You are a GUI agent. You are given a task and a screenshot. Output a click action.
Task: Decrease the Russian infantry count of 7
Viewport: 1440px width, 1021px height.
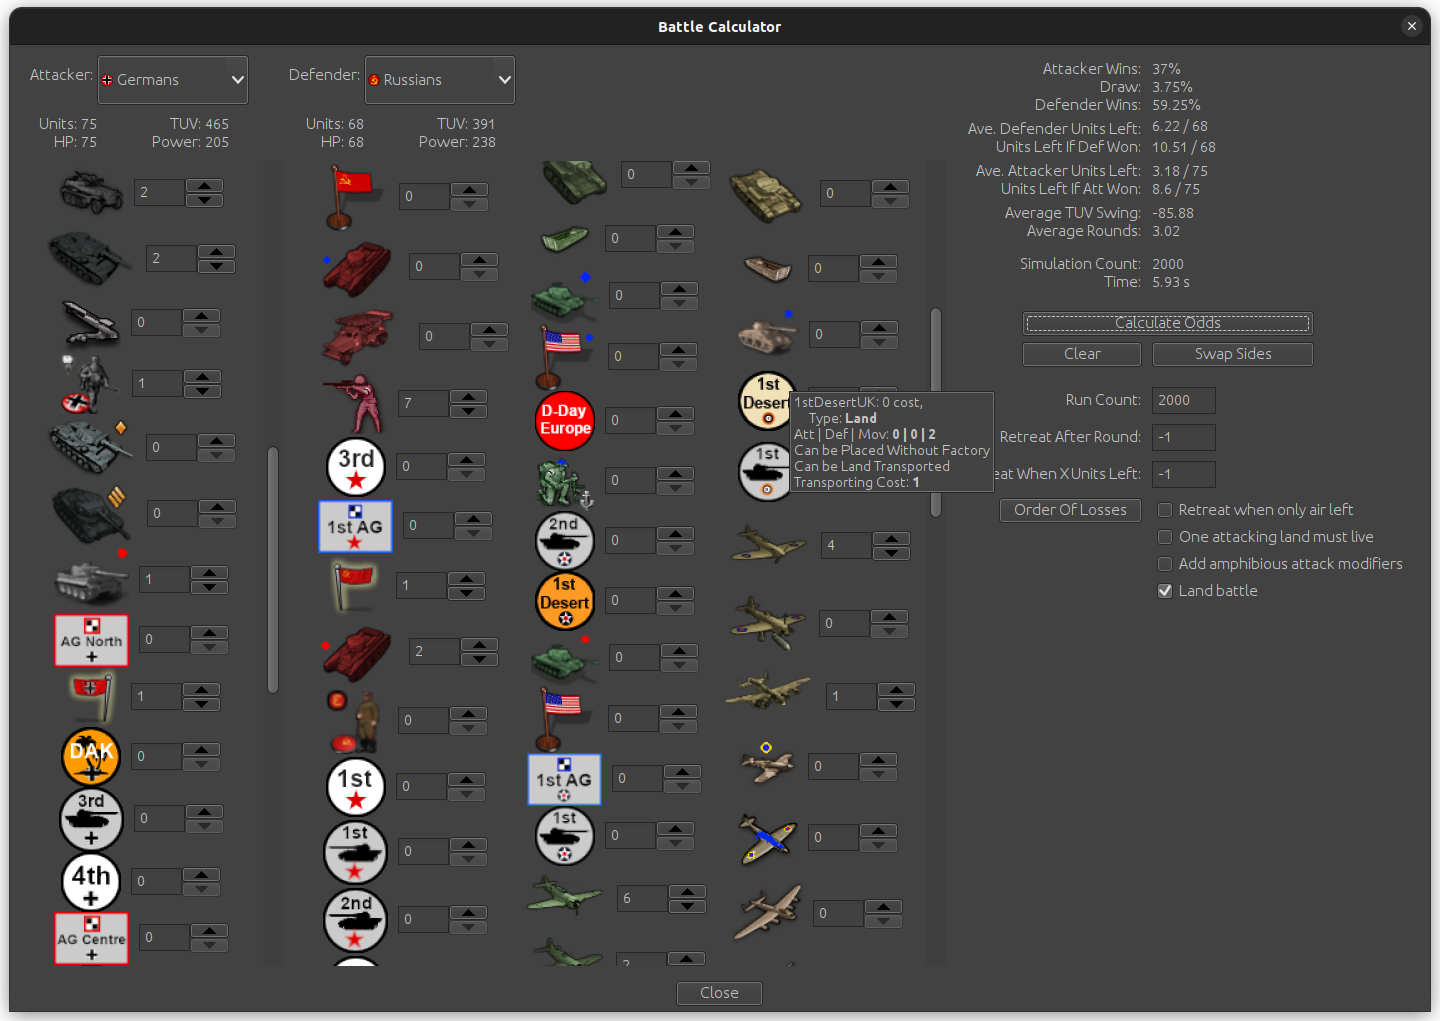468,411
